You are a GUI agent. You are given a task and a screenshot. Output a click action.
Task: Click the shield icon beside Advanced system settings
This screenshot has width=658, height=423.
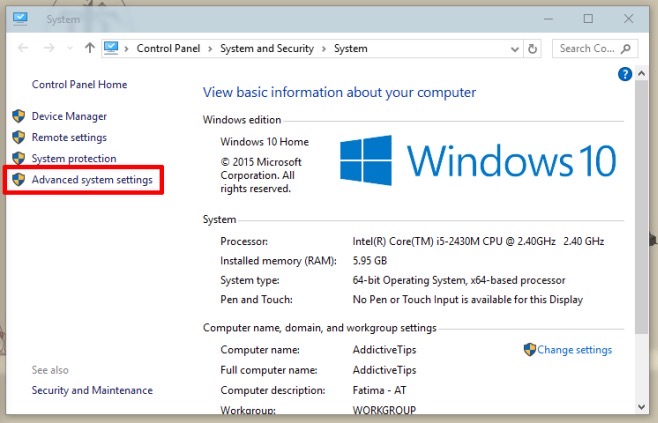(18, 179)
